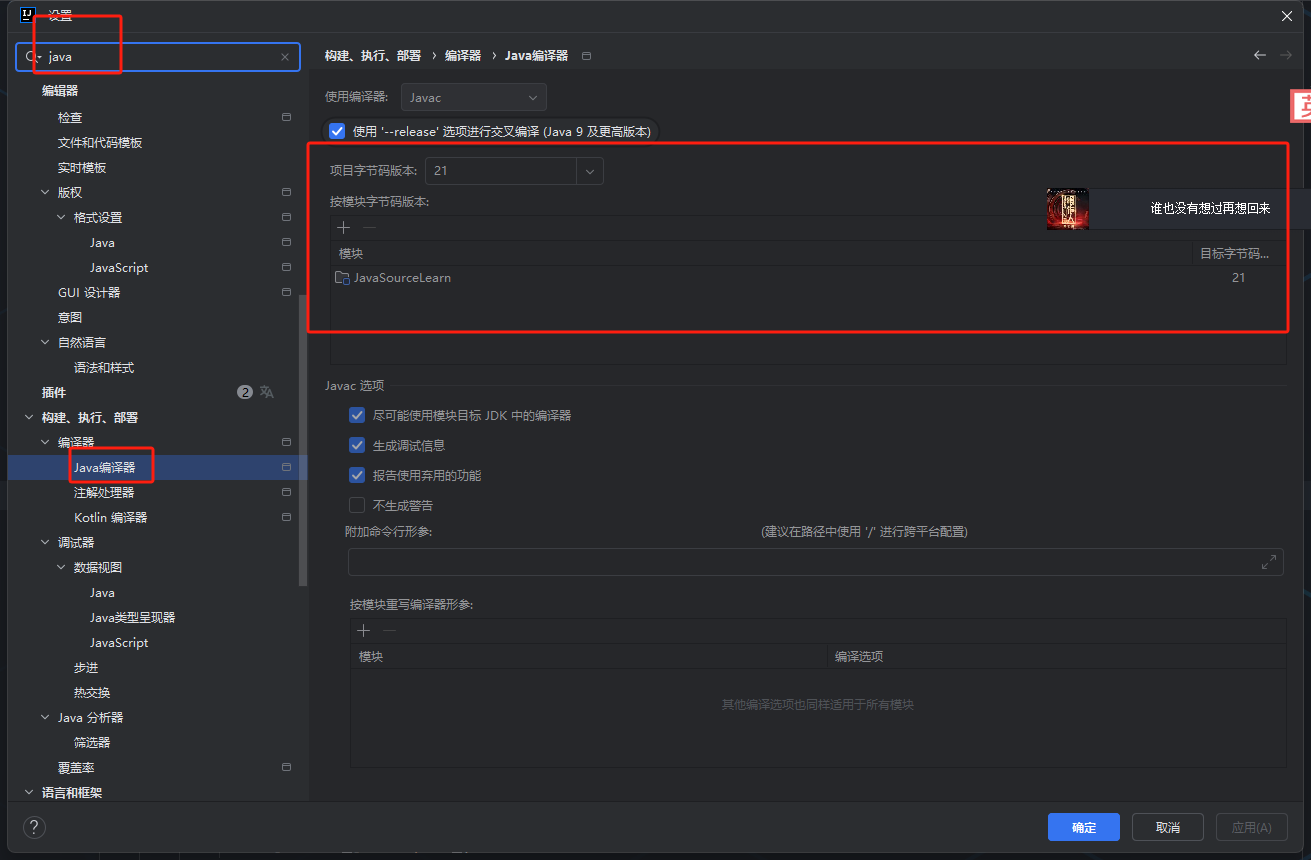Open the 实时模板 settings page
1311x860 pixels.
pyautogui.click(x=82, y=167)
